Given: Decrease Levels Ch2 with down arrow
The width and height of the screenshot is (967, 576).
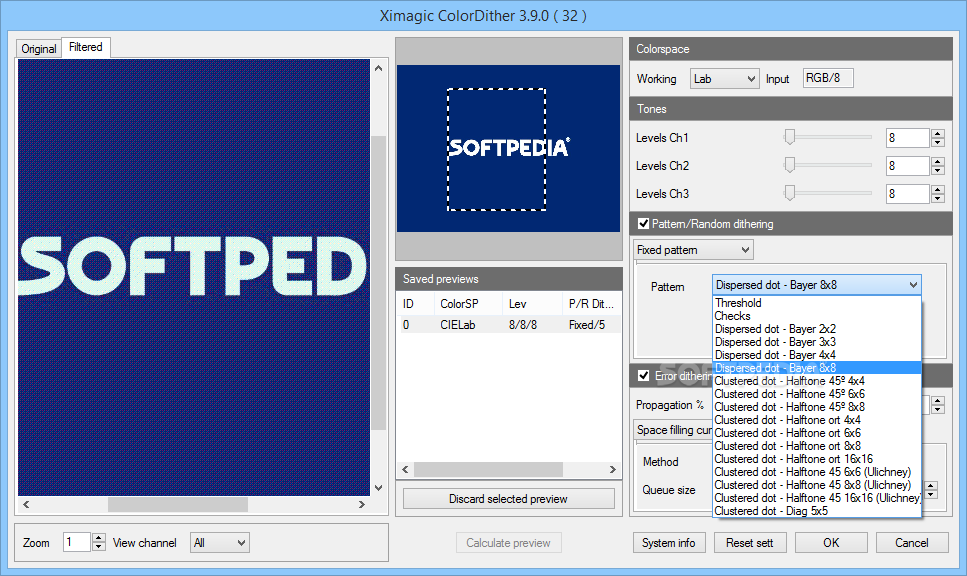Looking at the screenshot, I should (938, 170).
